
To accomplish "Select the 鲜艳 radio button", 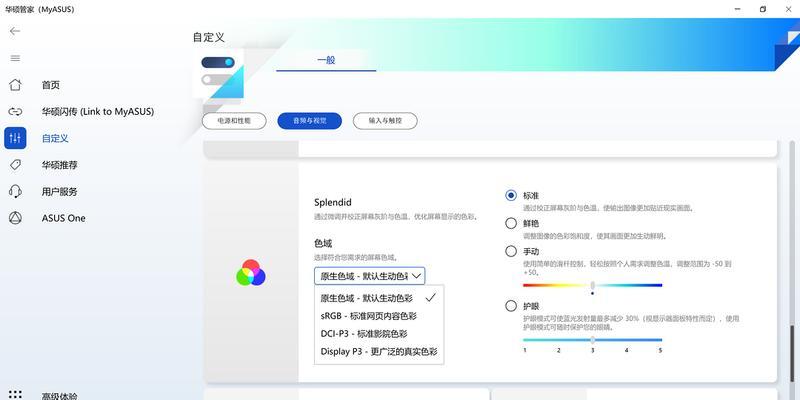I will click(x=511, y=223).
